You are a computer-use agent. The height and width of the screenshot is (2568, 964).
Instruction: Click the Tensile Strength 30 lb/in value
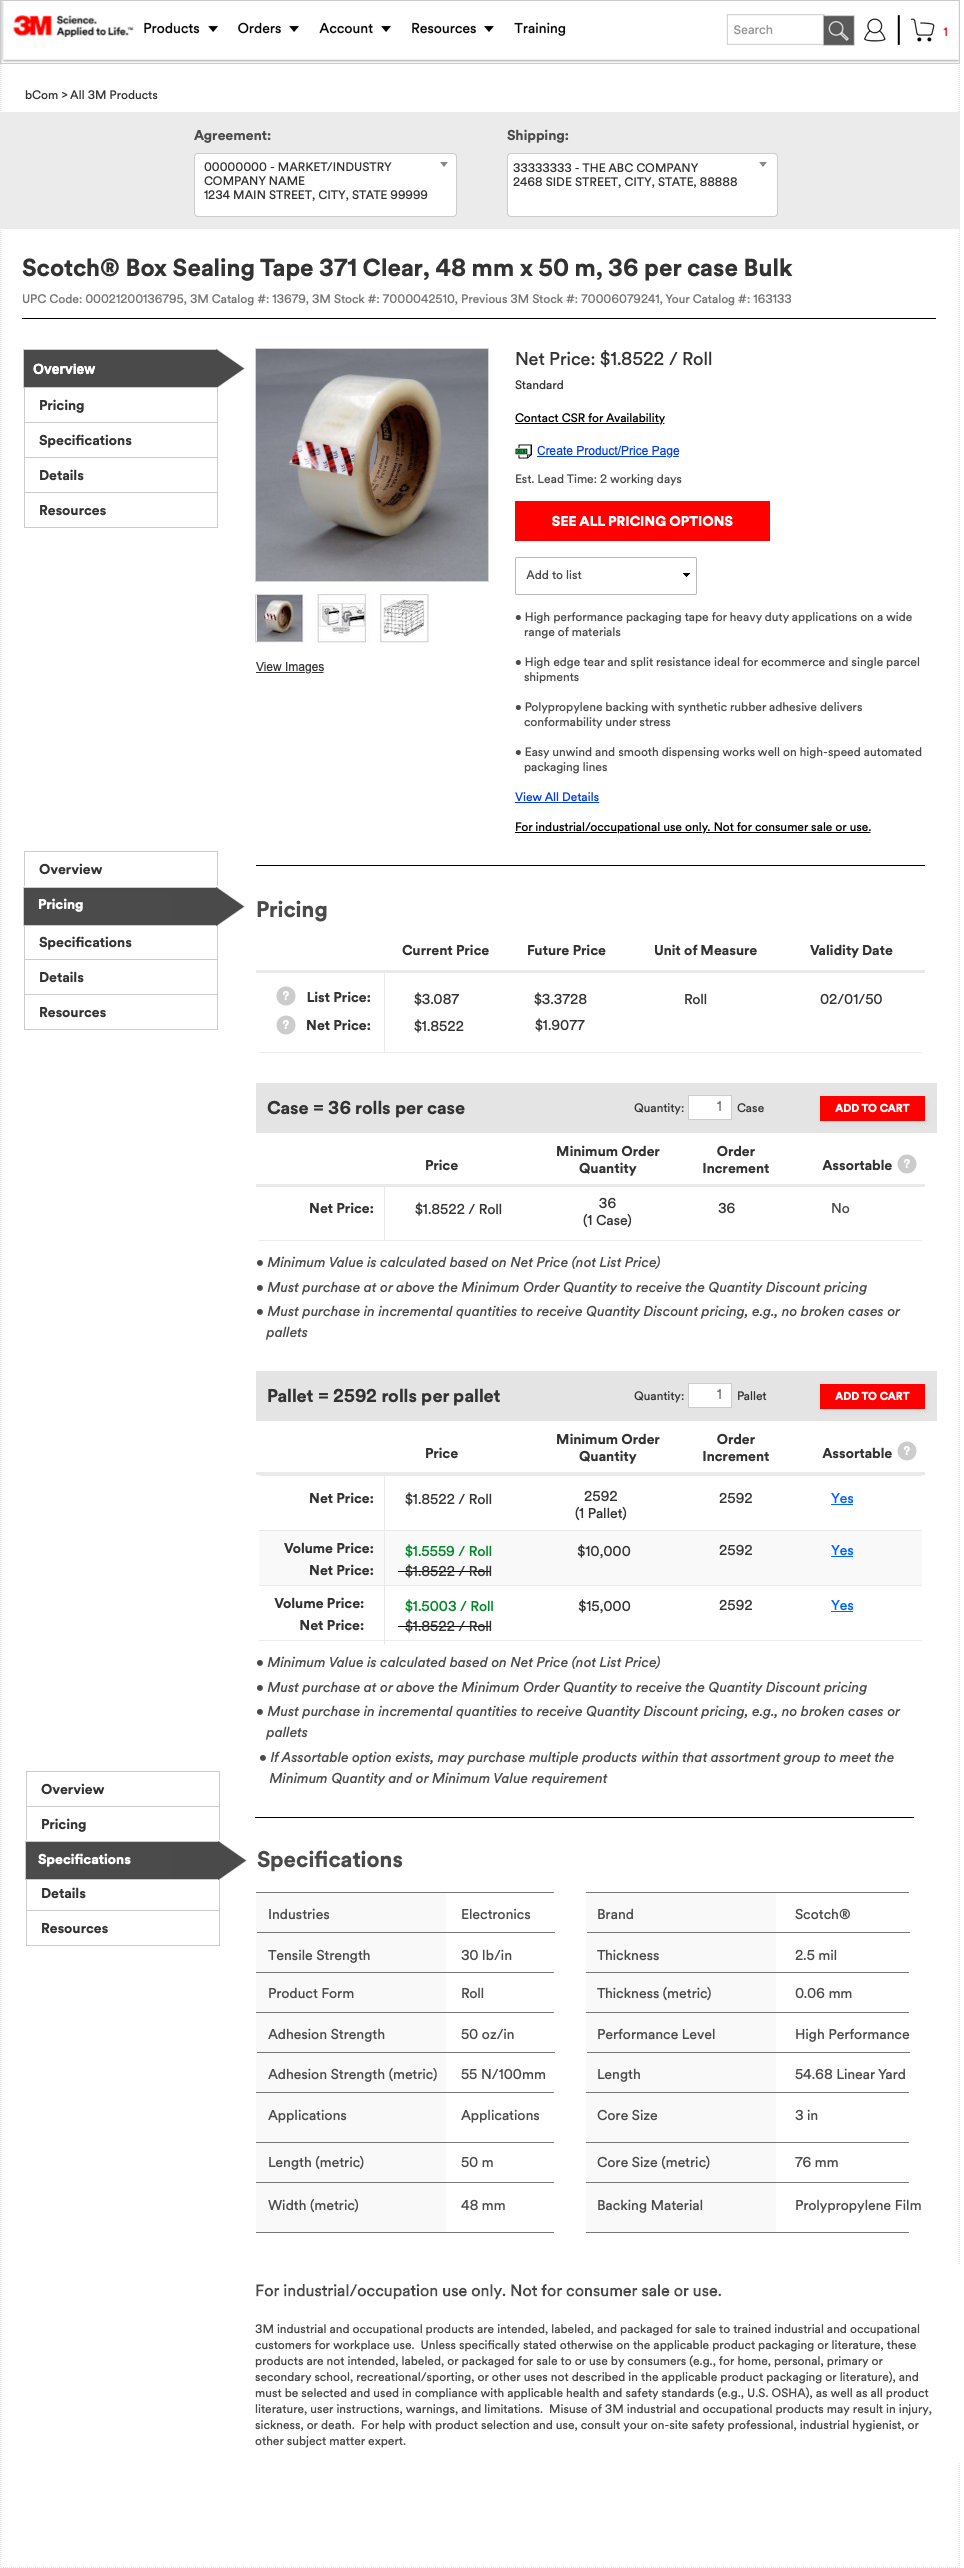486,1955
